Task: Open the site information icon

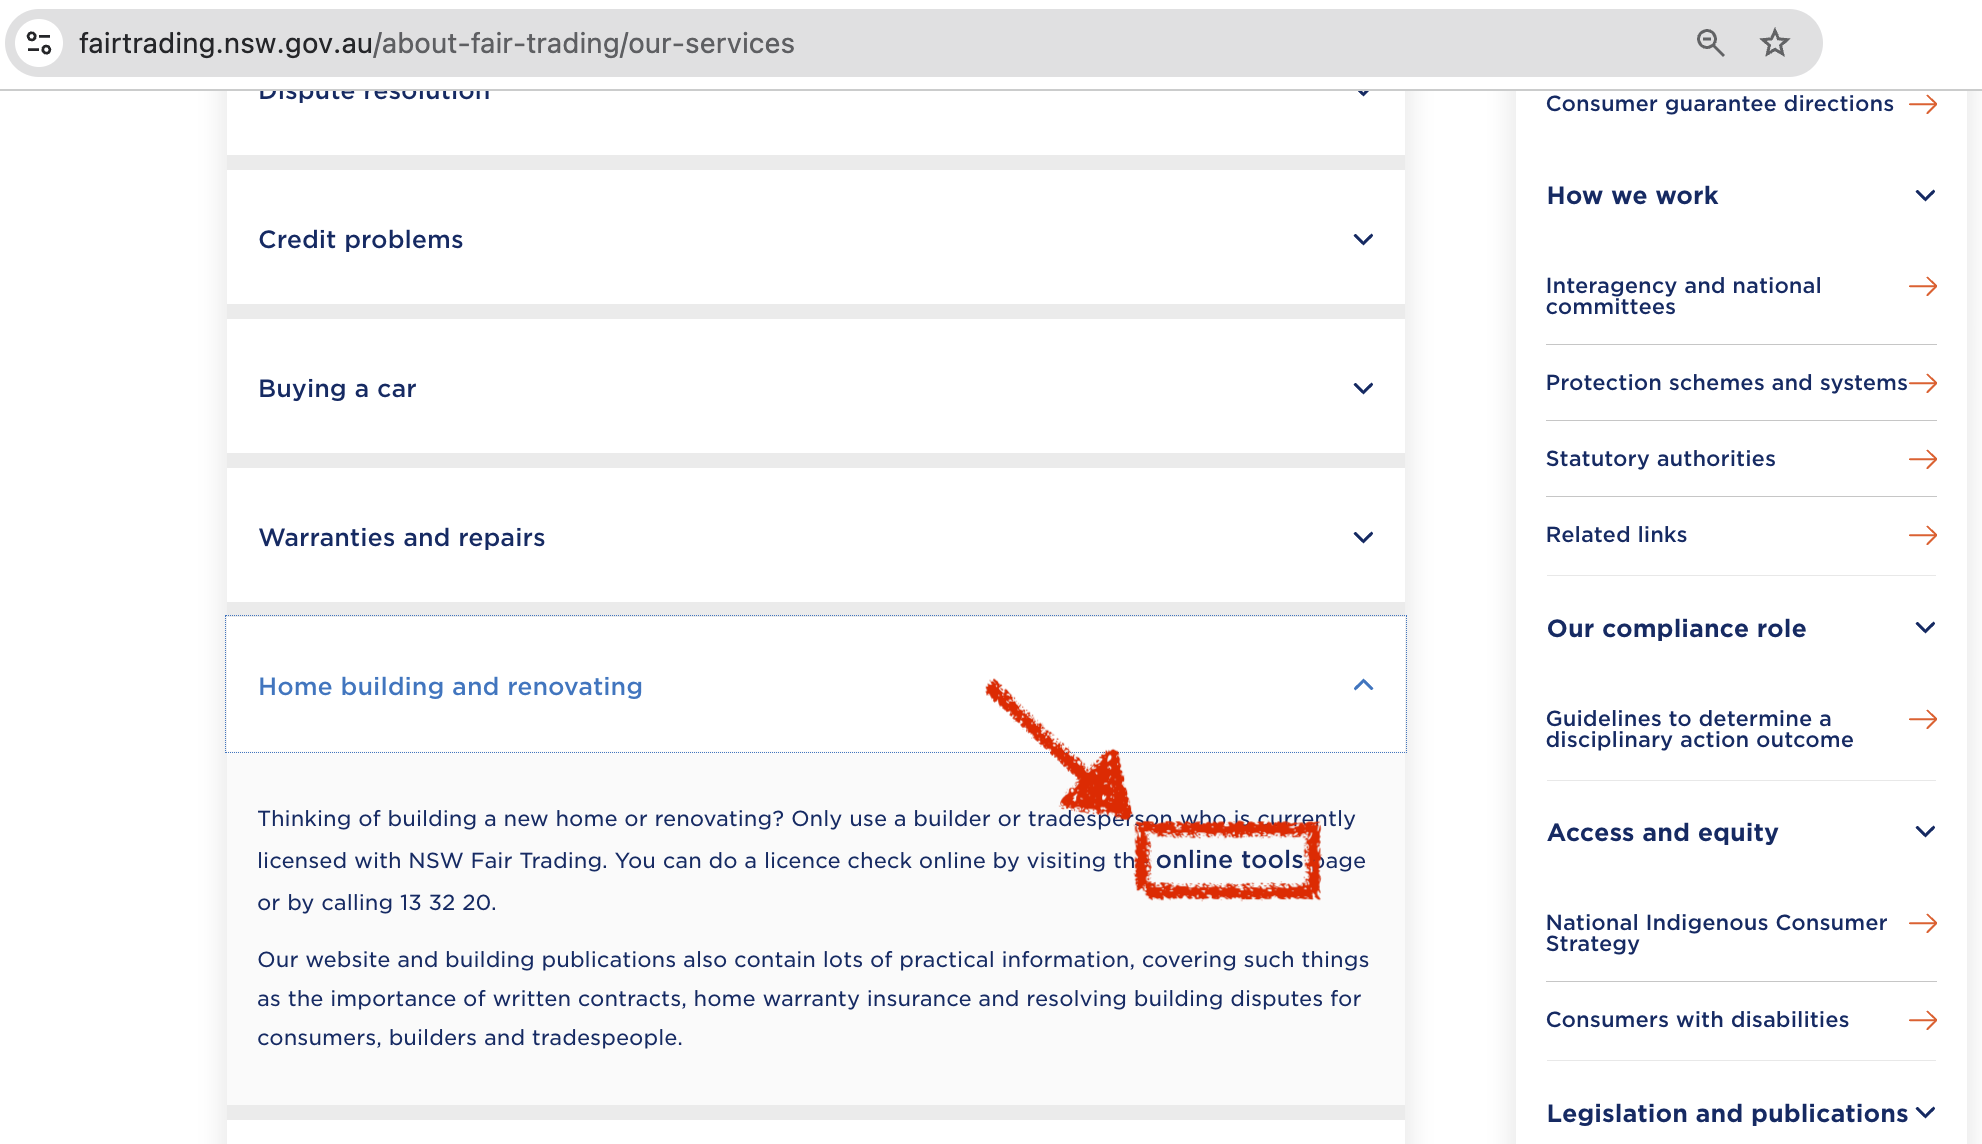Action: 40,43
